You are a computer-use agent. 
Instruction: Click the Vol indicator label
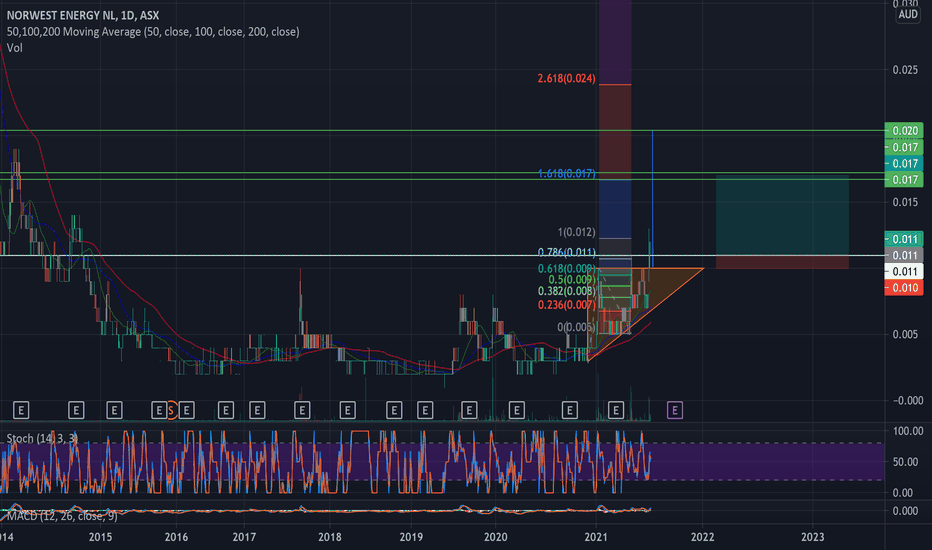coord(14,48)
